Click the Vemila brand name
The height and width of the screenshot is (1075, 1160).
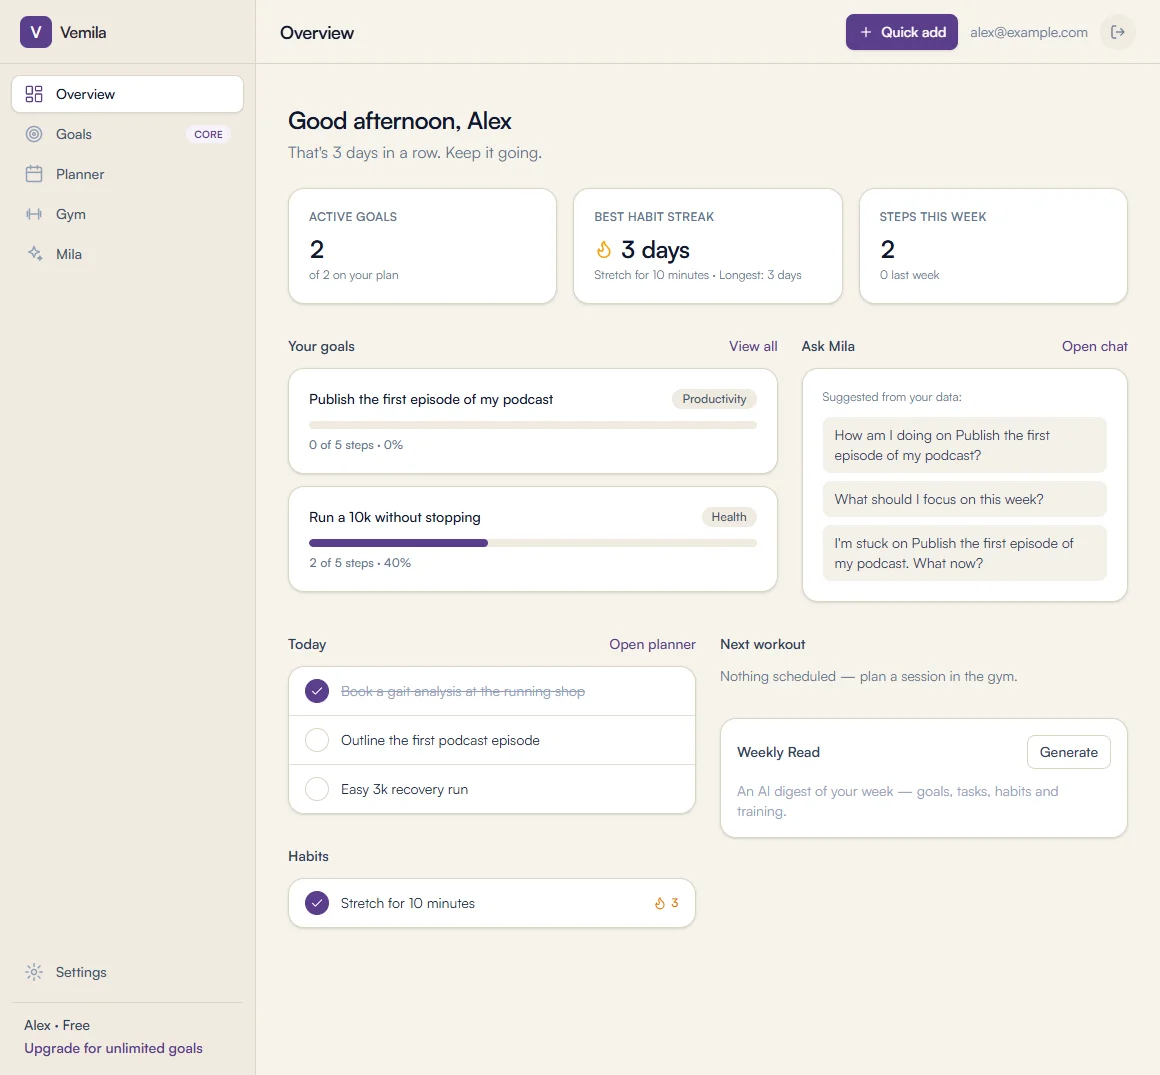tap(83, 33)
